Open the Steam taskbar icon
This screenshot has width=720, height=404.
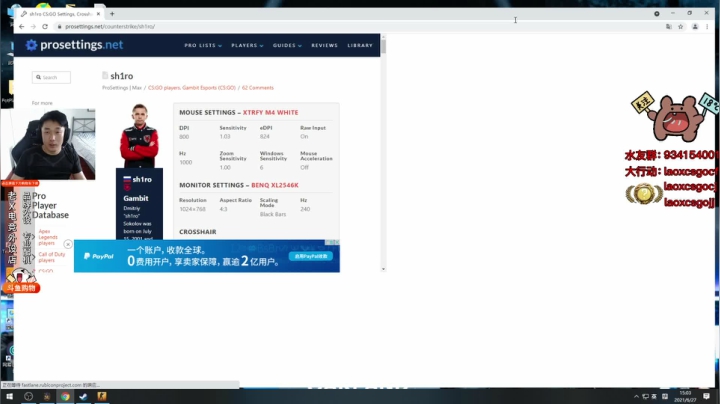coord(83,396)
